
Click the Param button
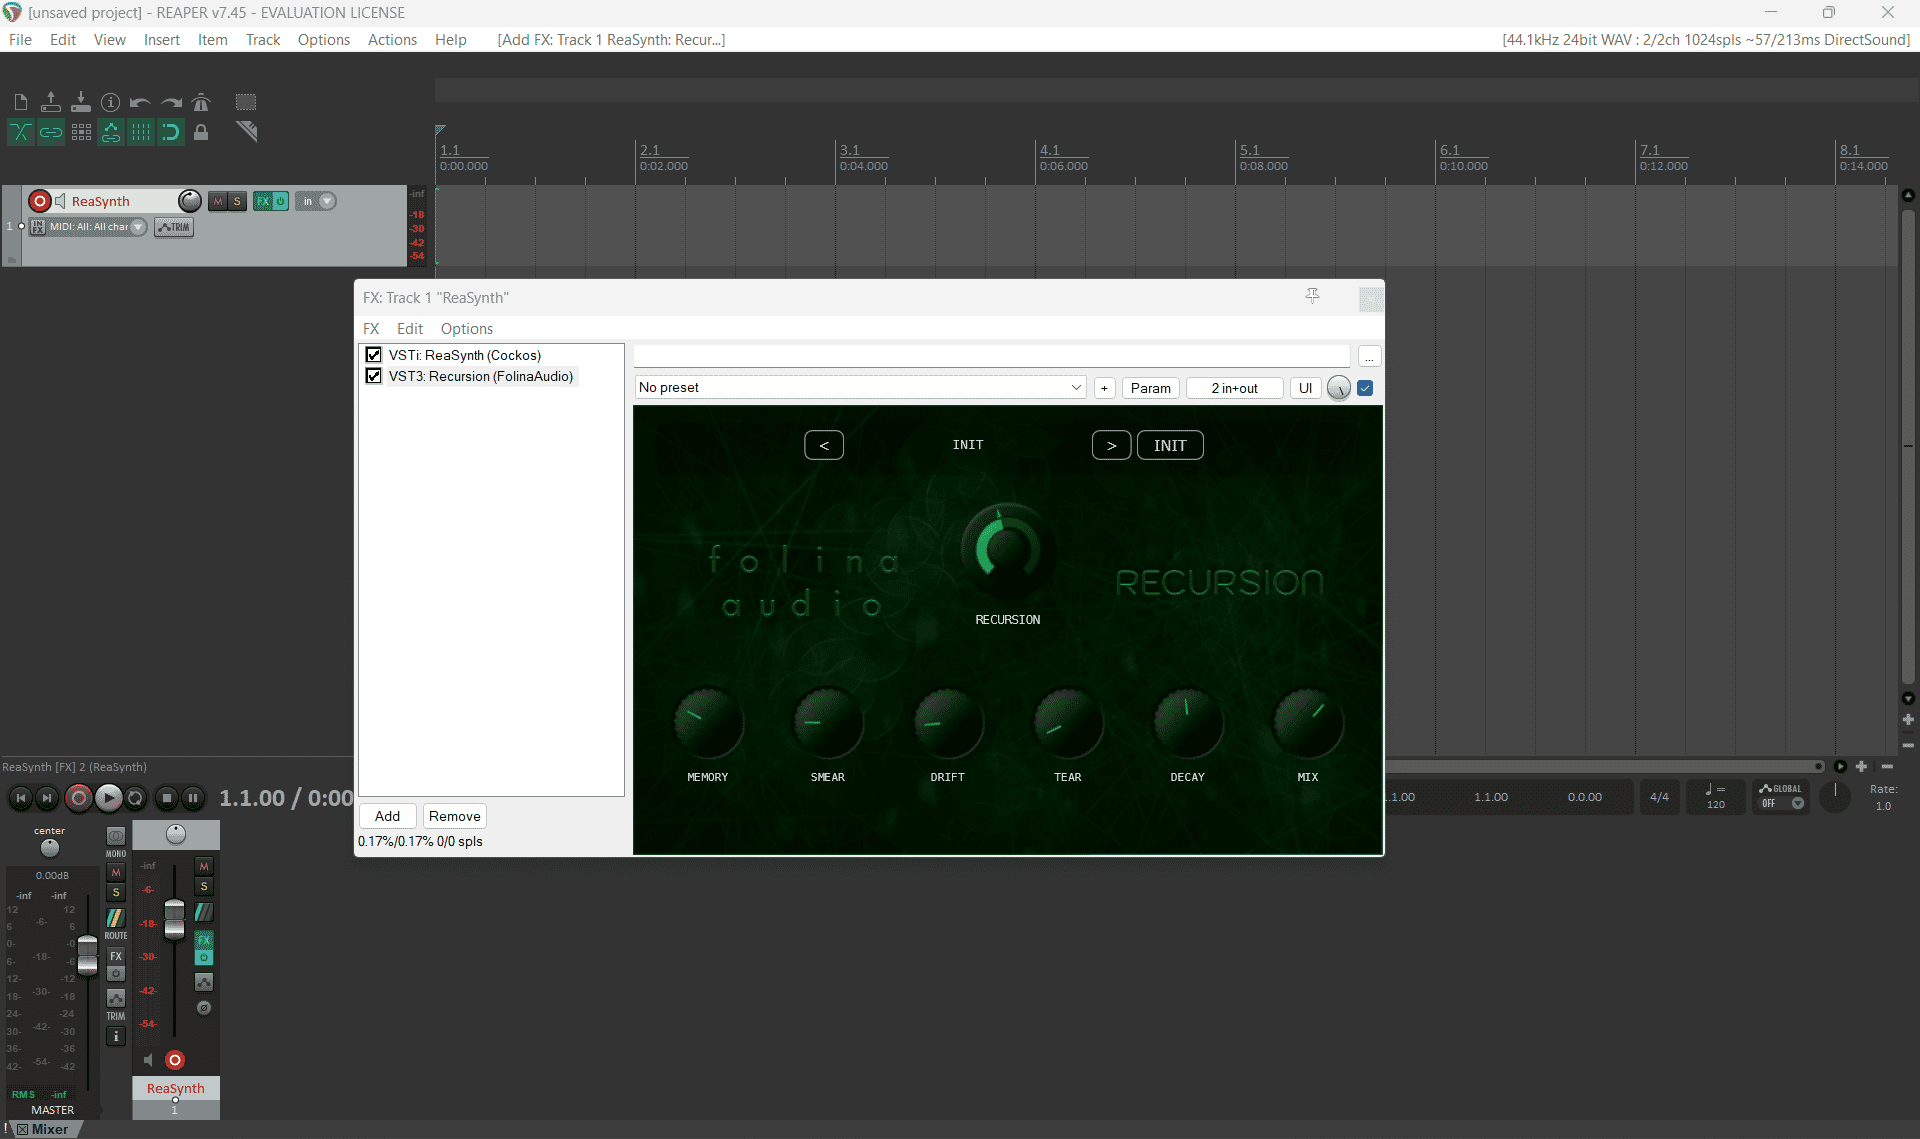tap(1151, 388)
